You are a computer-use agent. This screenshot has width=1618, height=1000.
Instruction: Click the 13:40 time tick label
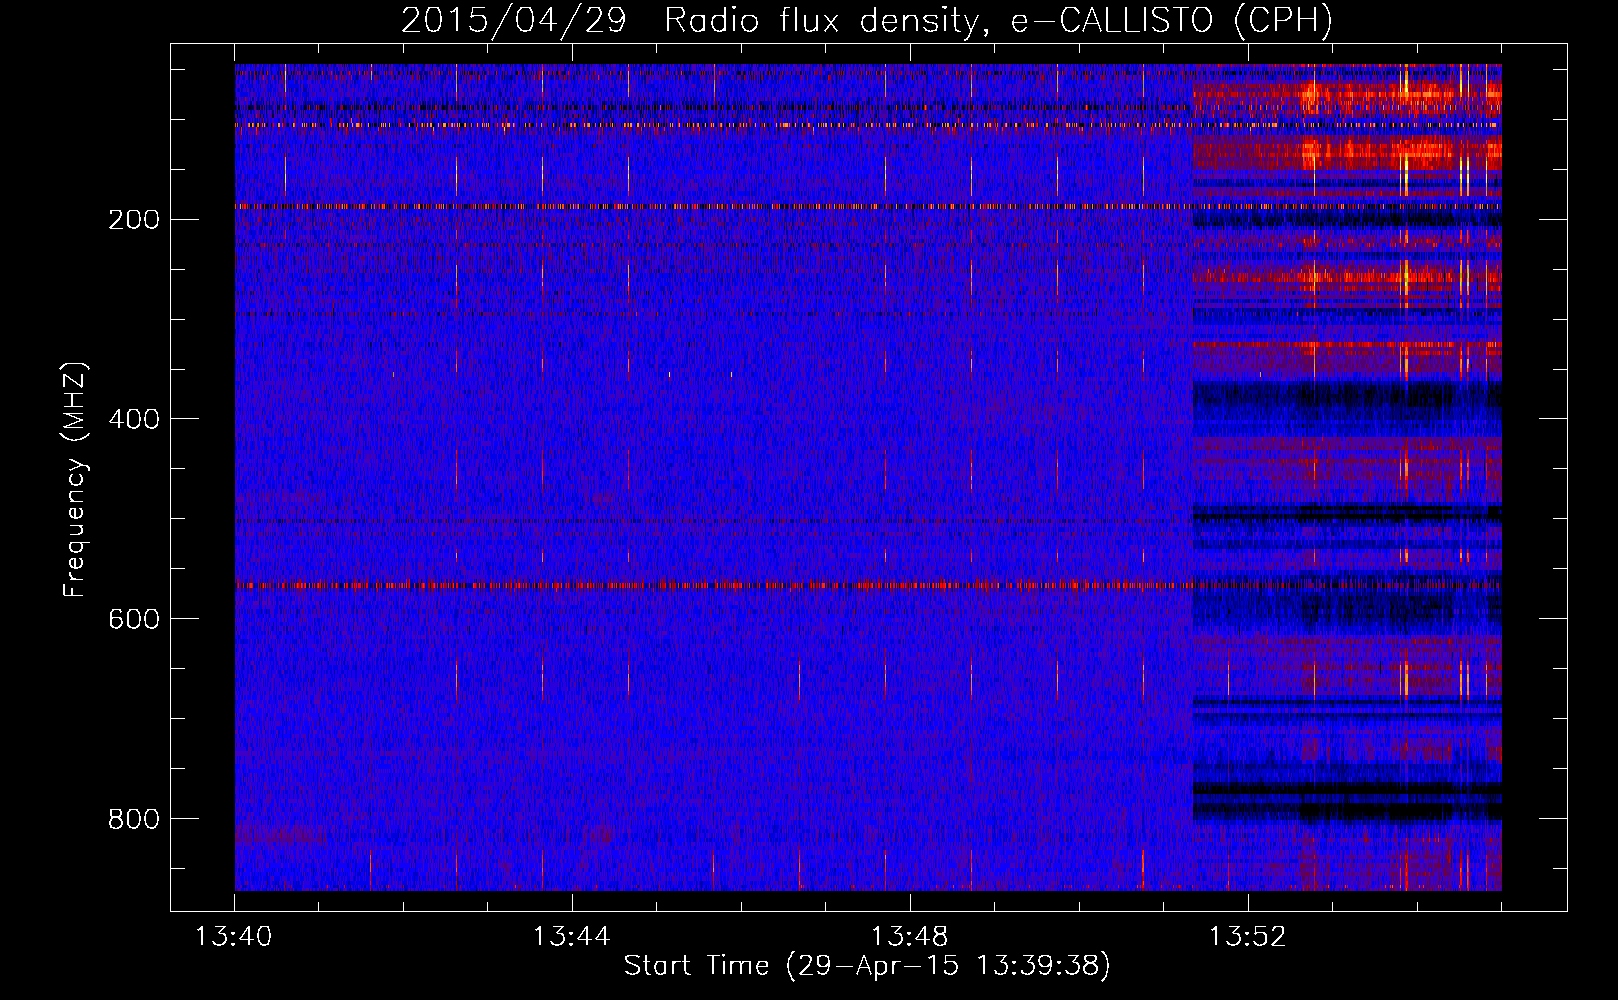point(234,937)
